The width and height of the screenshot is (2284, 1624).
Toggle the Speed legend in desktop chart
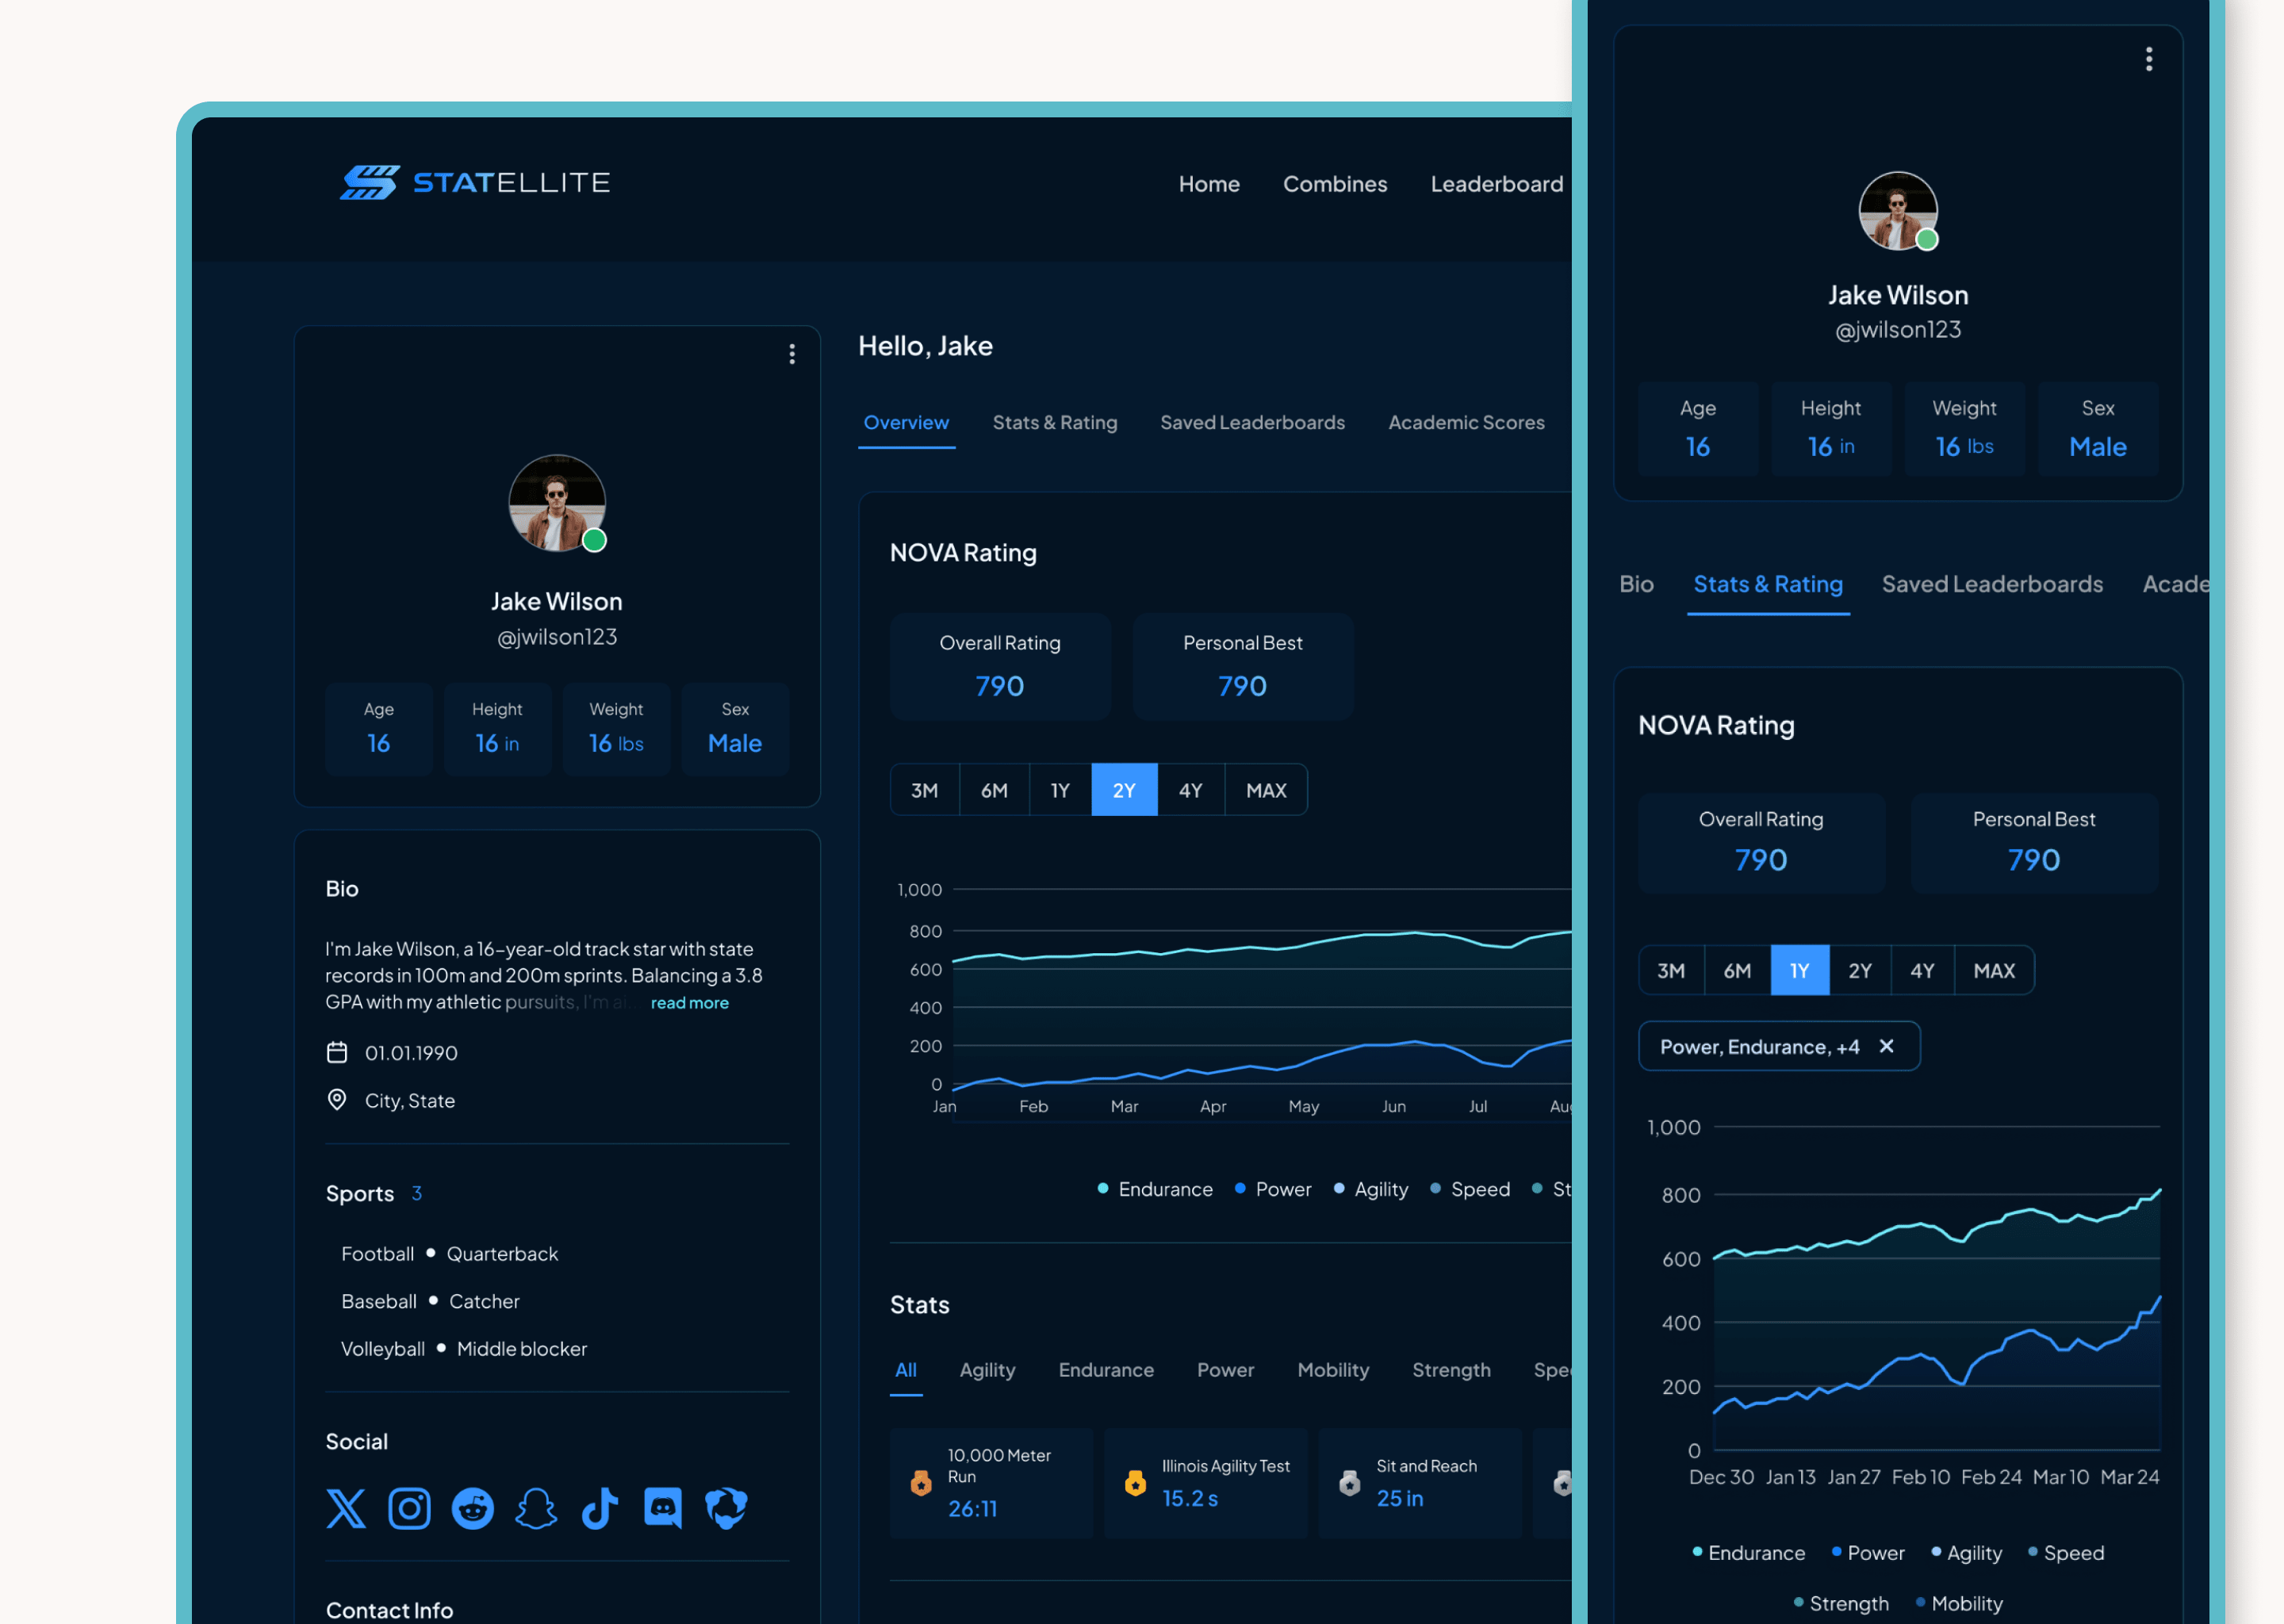tap(1470, 1189)
